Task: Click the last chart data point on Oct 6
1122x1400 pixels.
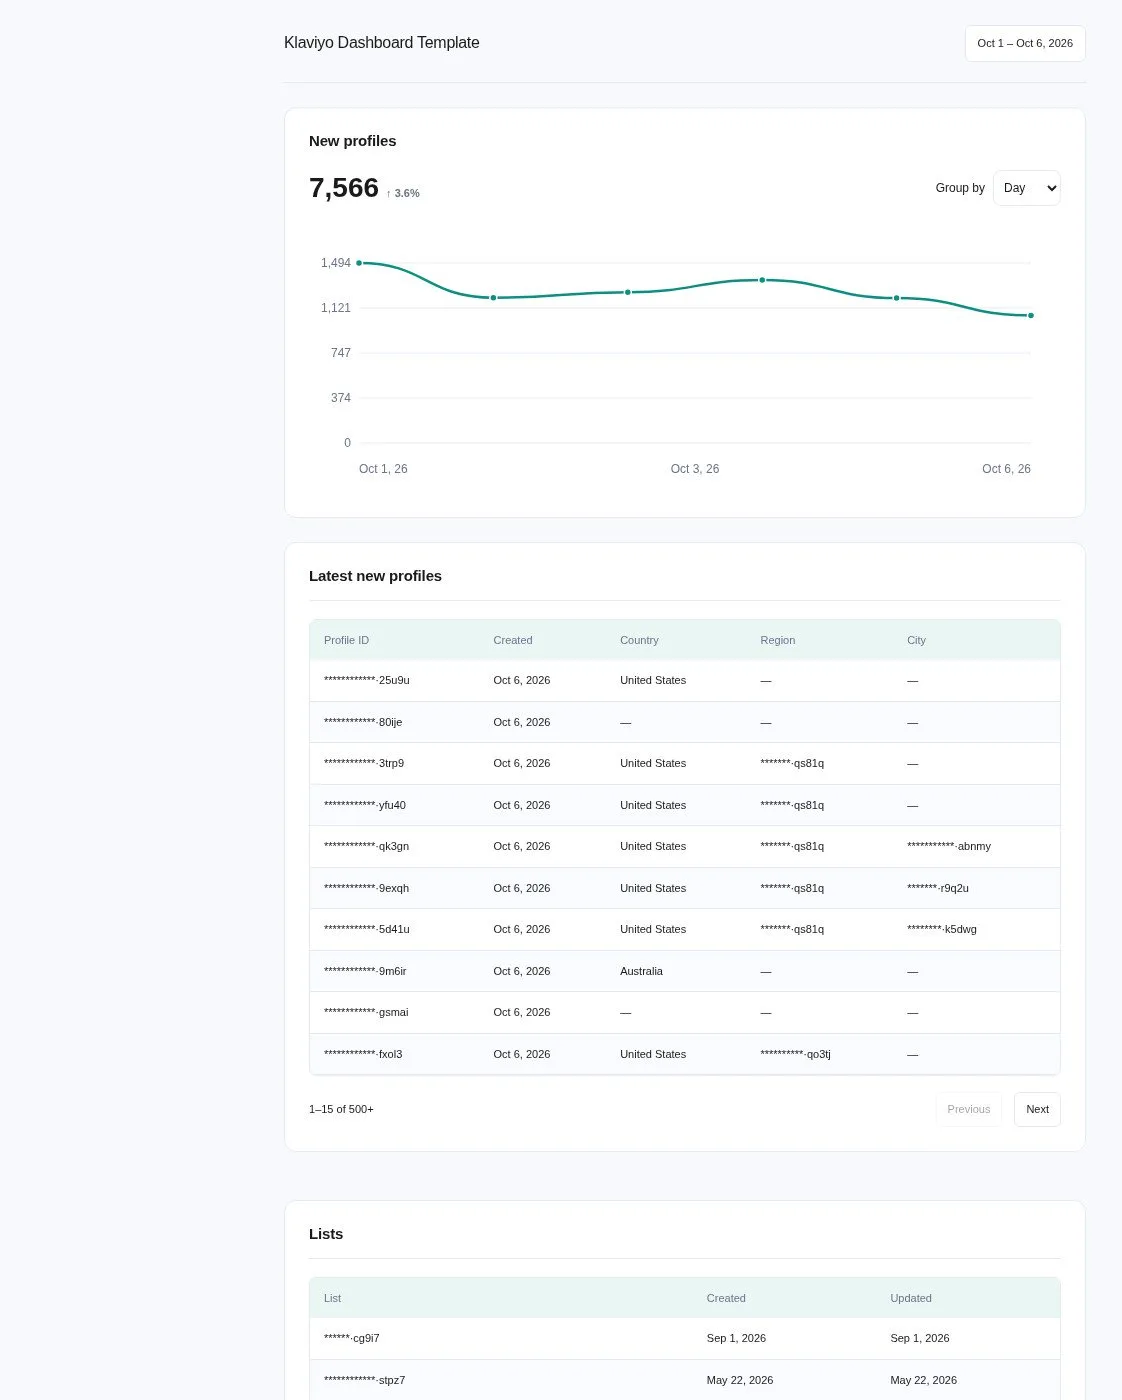Action: pyautogui.click(x=1031, y=315)
